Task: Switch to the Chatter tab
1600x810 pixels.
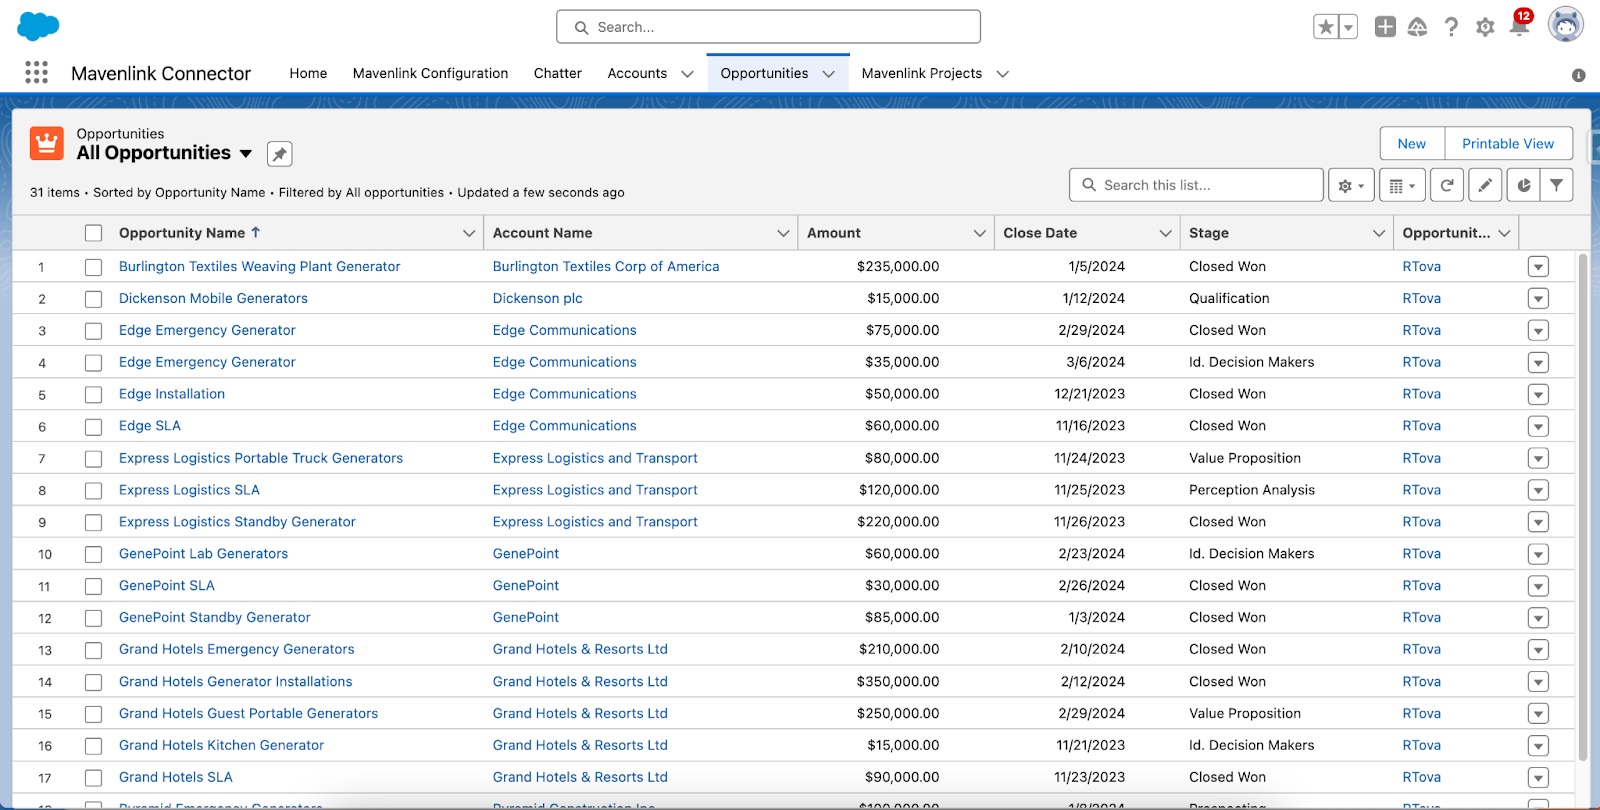Action: (x=558, y=73)
